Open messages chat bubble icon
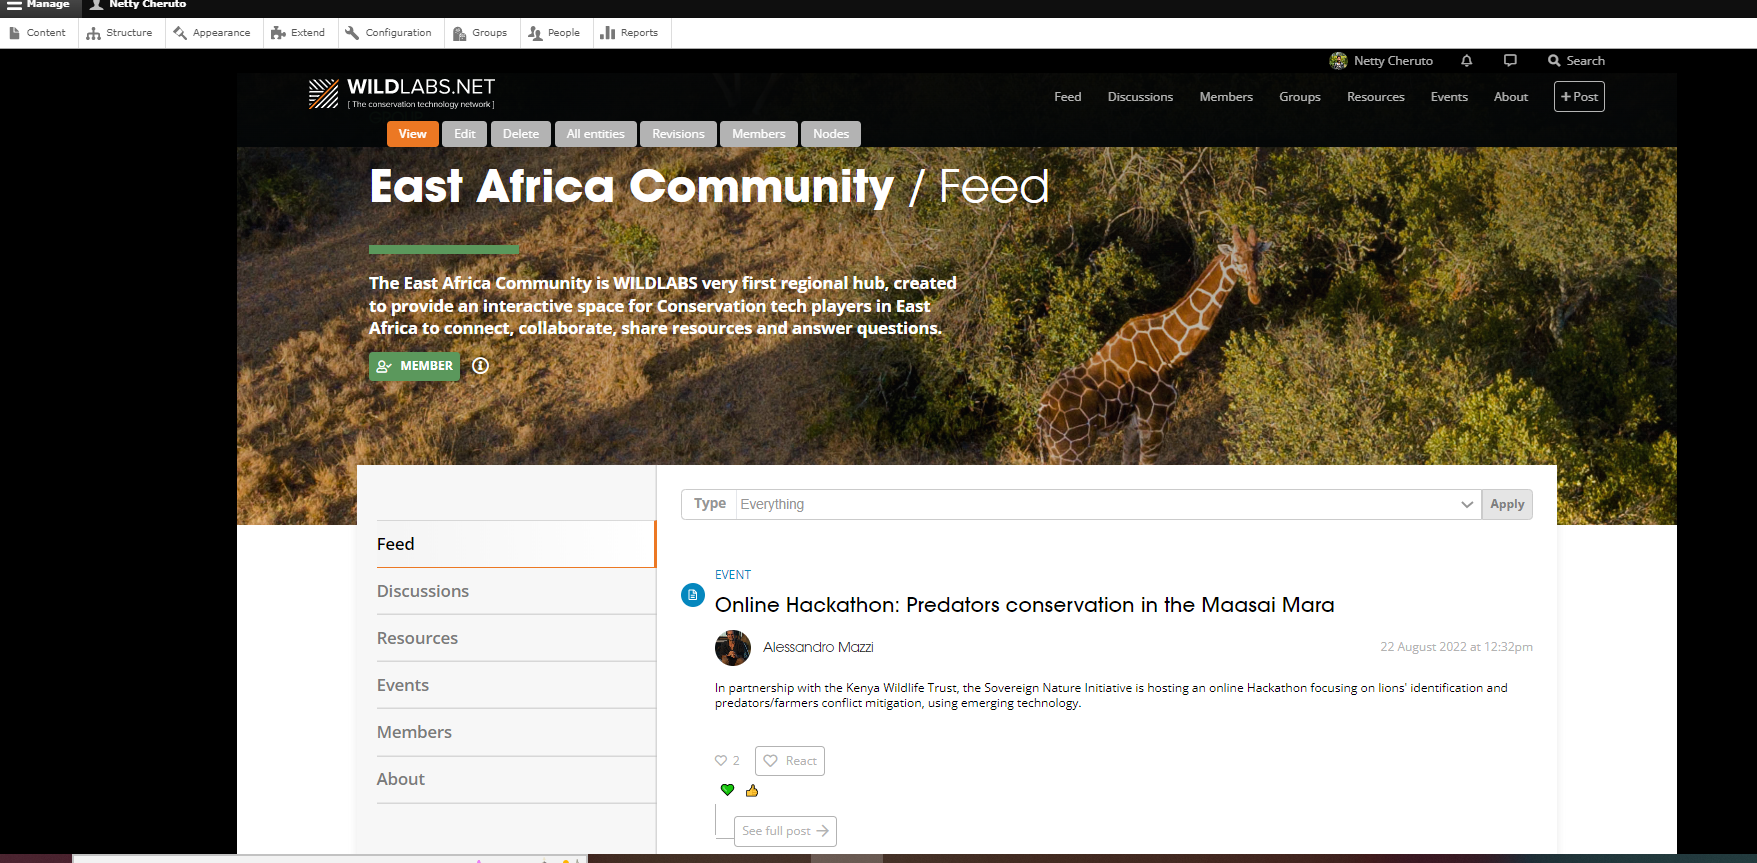This screenshot has height=863, width=1757. (1510, 61)
